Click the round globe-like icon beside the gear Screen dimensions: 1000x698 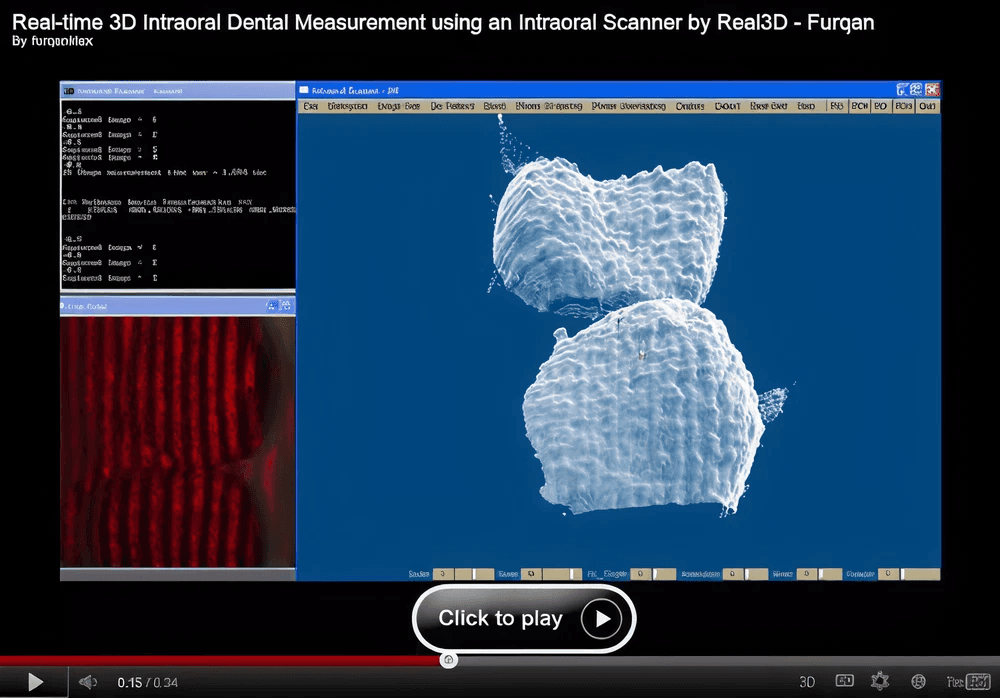(x=918, y=681)
